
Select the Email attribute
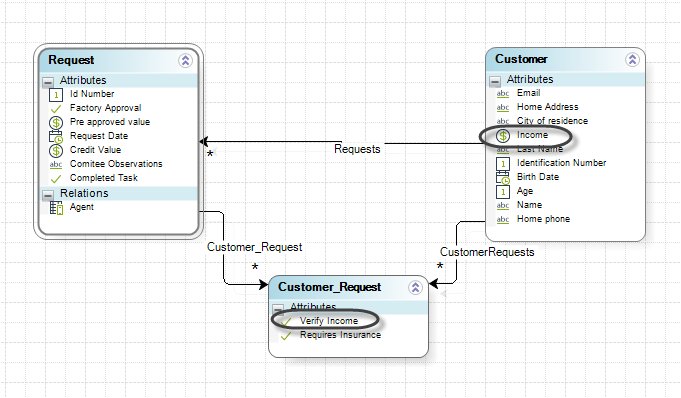coord(529,93)
